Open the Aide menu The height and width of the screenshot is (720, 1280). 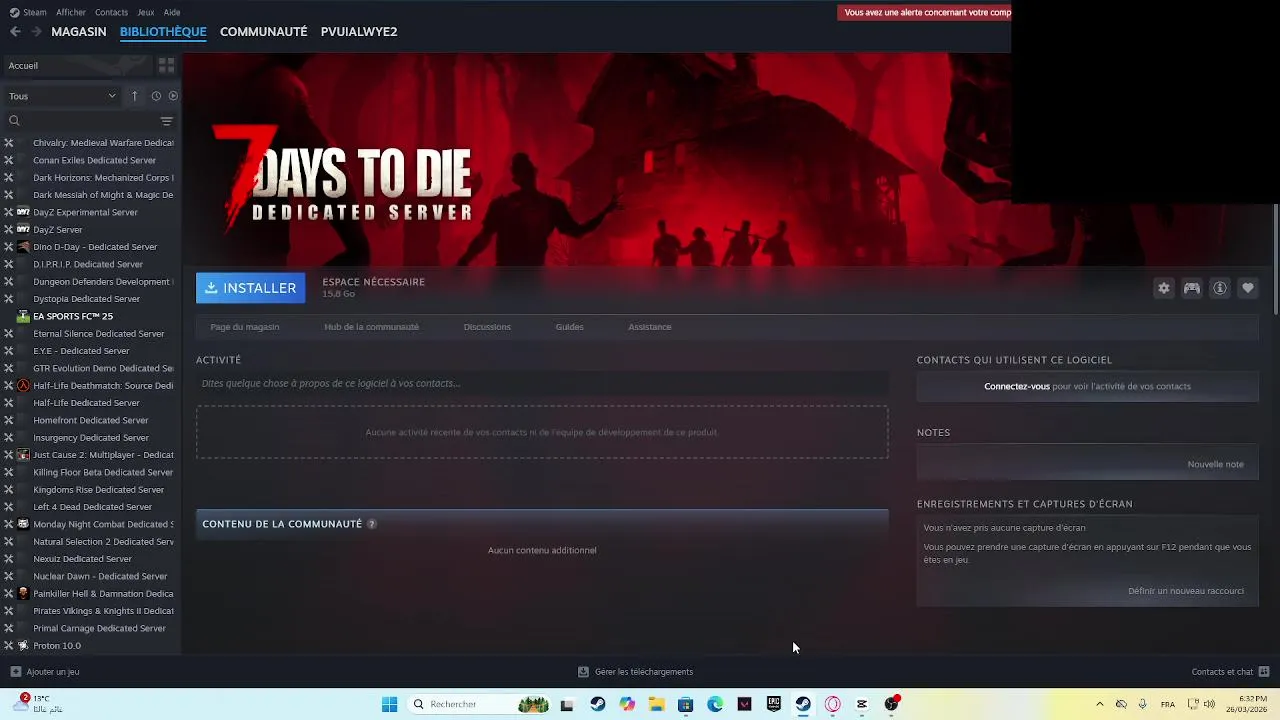click(x=172, y=12)
